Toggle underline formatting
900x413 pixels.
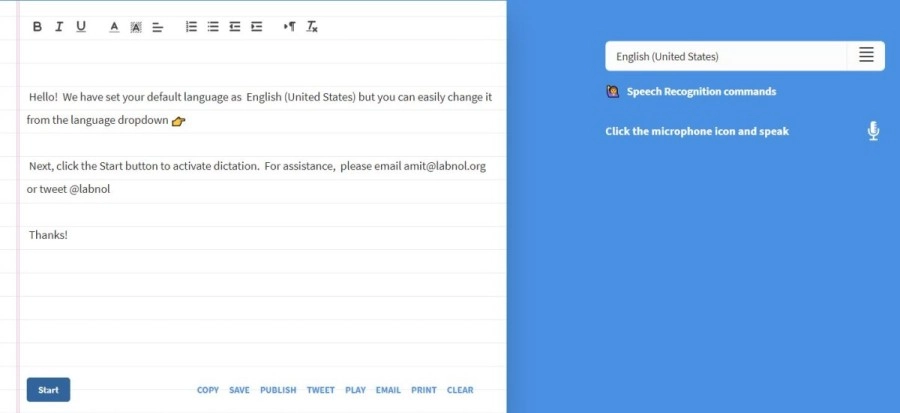81,26
